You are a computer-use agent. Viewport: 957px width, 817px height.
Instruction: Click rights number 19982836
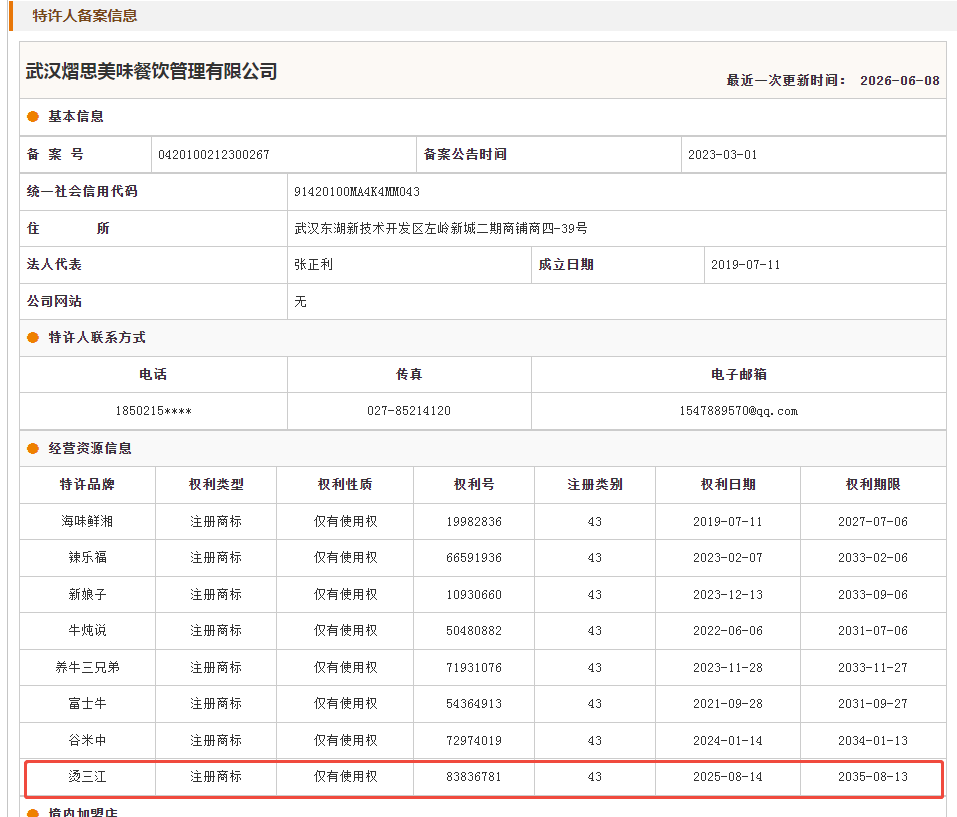point(474,522)
